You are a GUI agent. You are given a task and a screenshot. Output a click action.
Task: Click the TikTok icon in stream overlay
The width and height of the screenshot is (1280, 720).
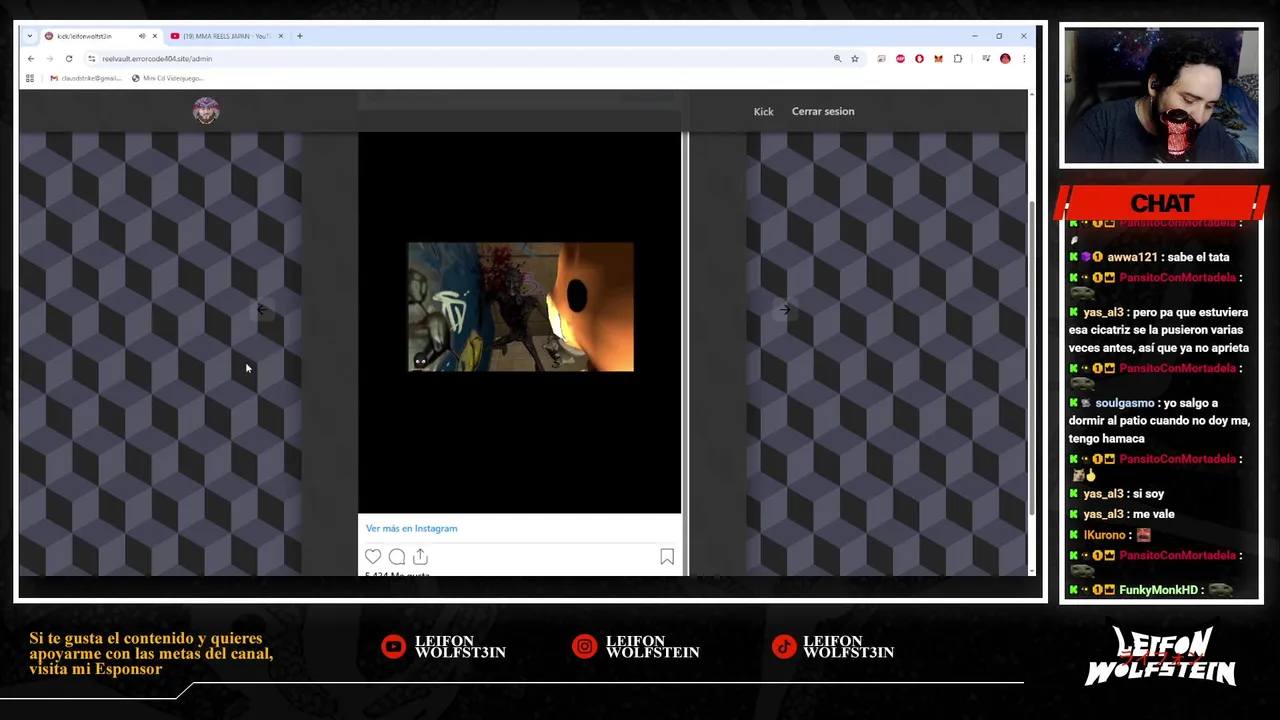784,647
